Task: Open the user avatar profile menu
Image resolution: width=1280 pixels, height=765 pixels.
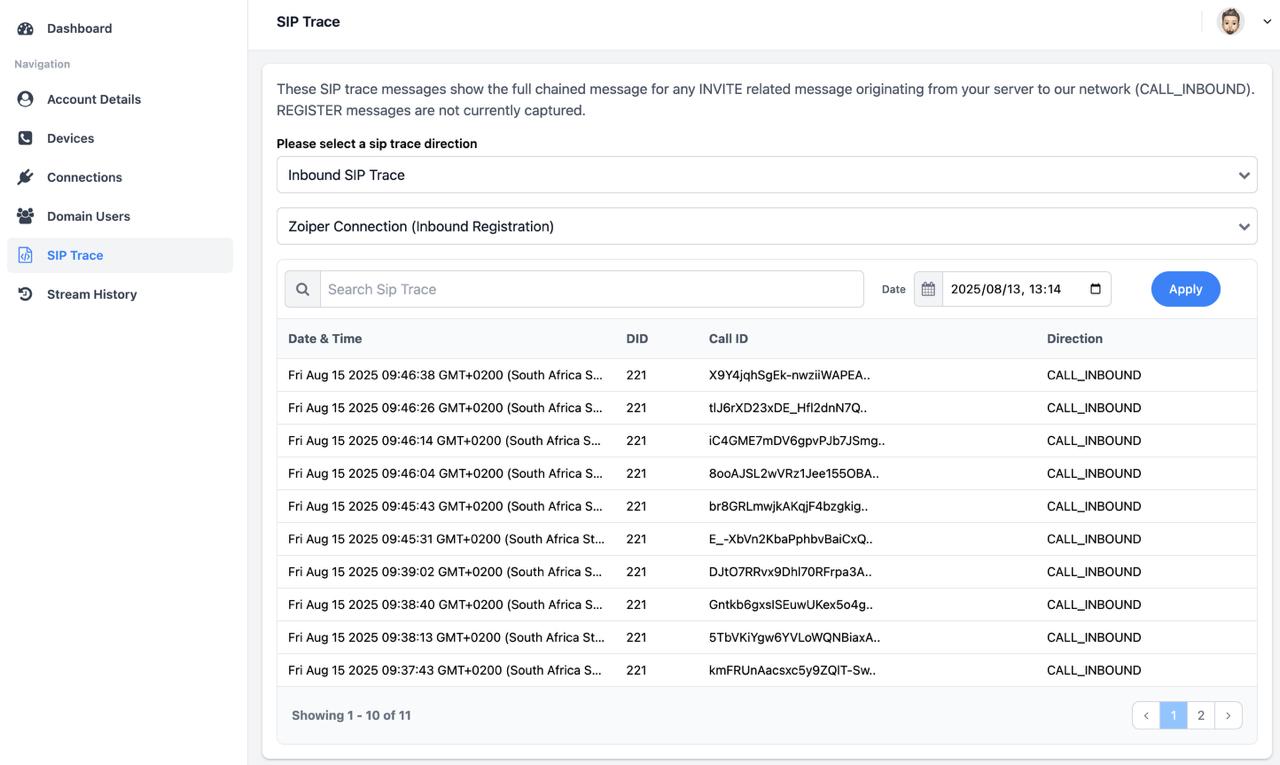Action: (x=1230, y=22)
